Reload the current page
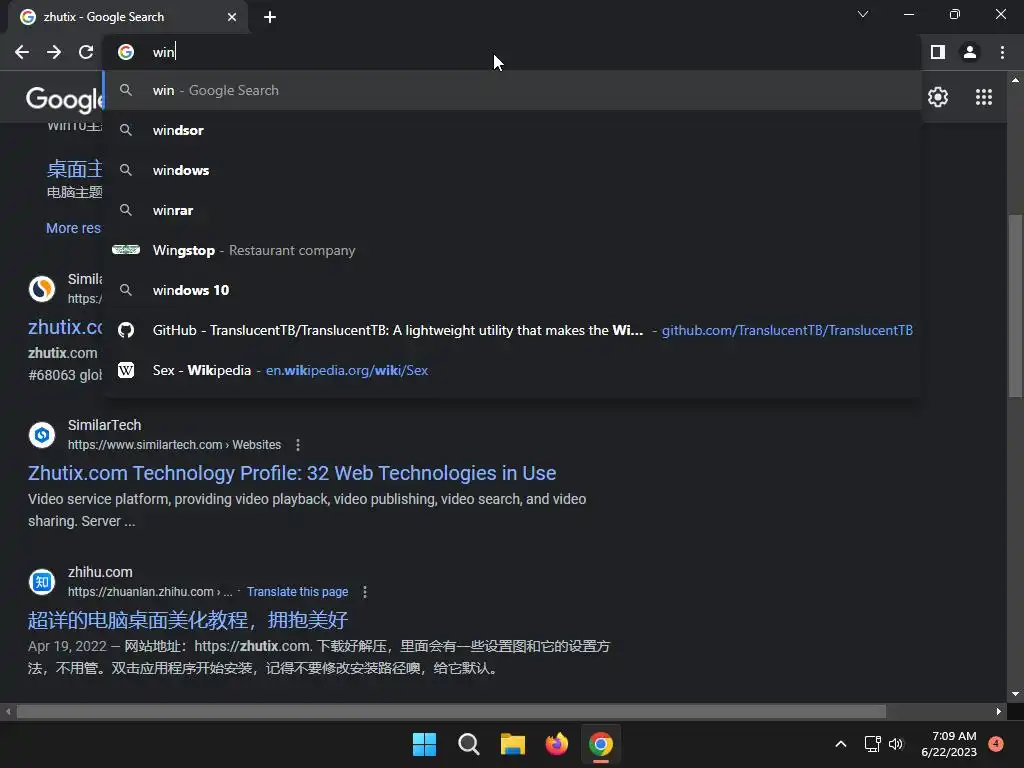 click(x=86, y=52)
